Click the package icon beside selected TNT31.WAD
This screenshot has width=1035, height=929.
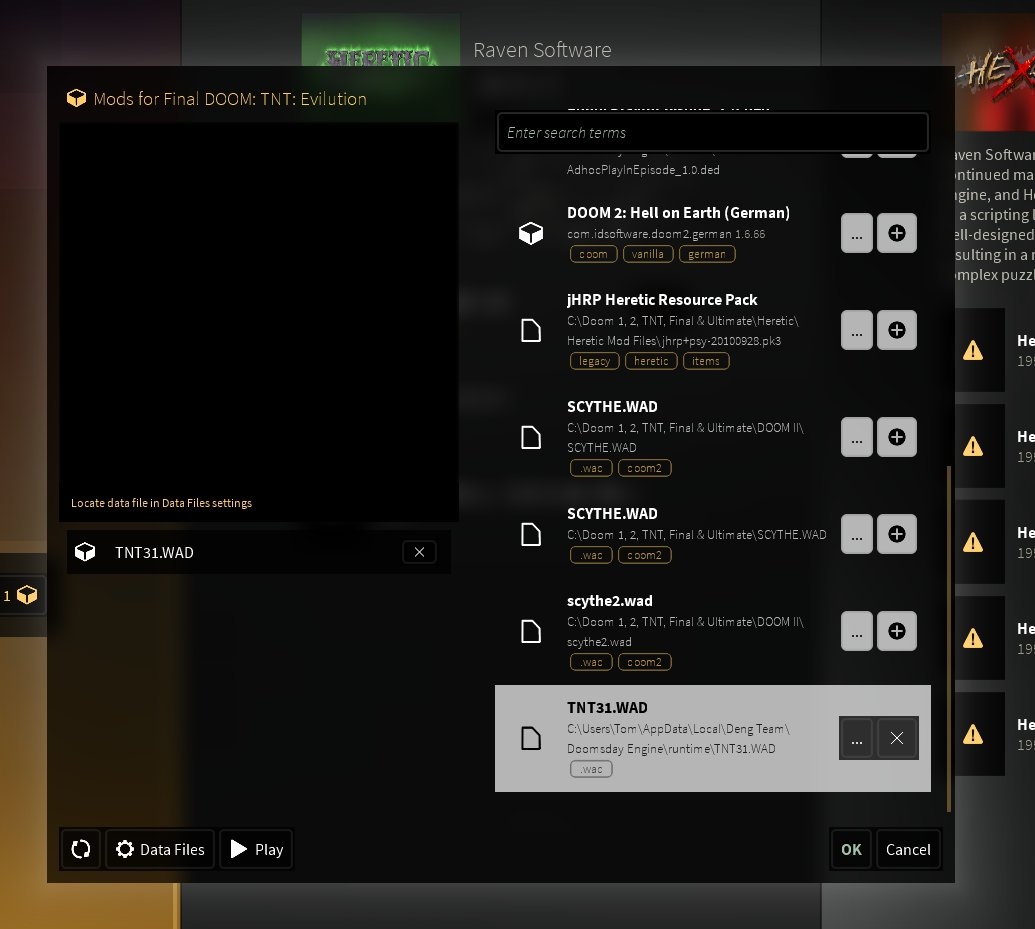pos(85,552)
